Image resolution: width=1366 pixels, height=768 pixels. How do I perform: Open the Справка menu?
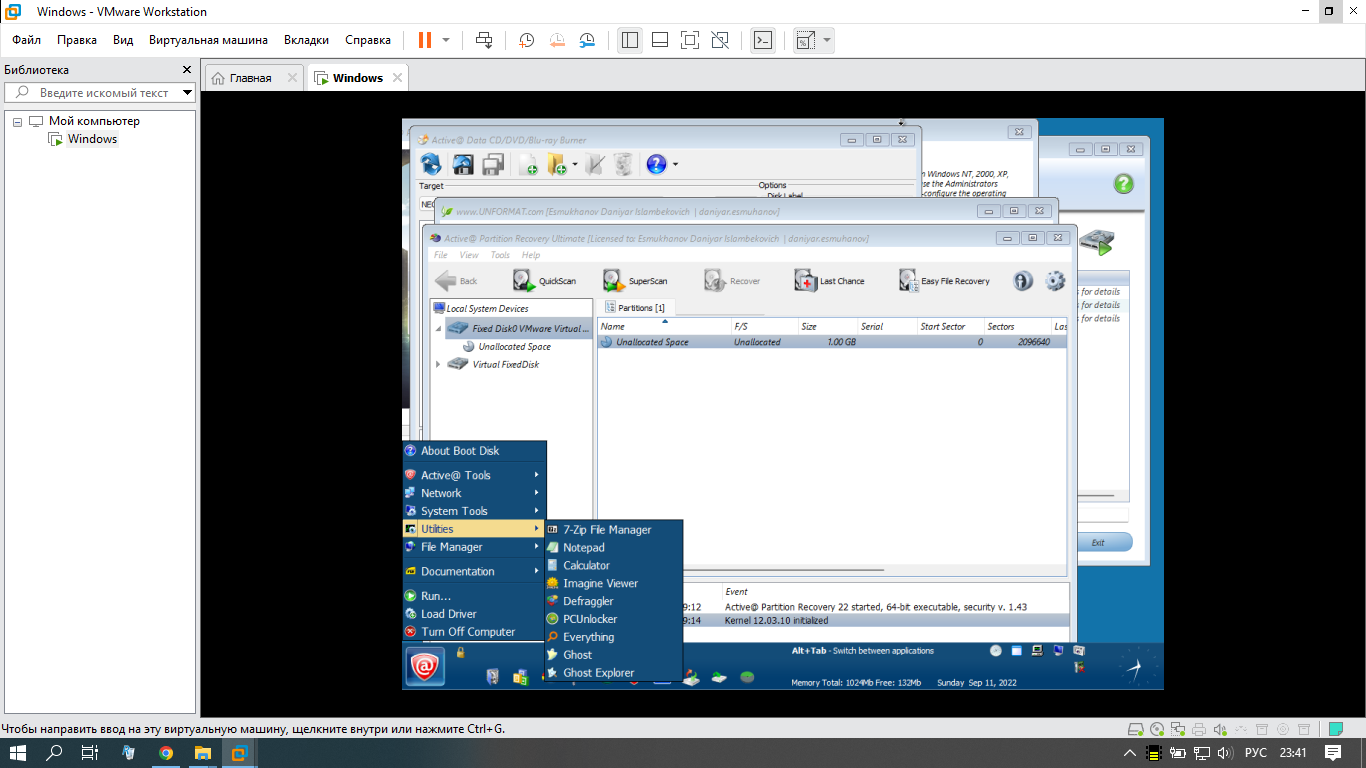(x=368, y=40)
